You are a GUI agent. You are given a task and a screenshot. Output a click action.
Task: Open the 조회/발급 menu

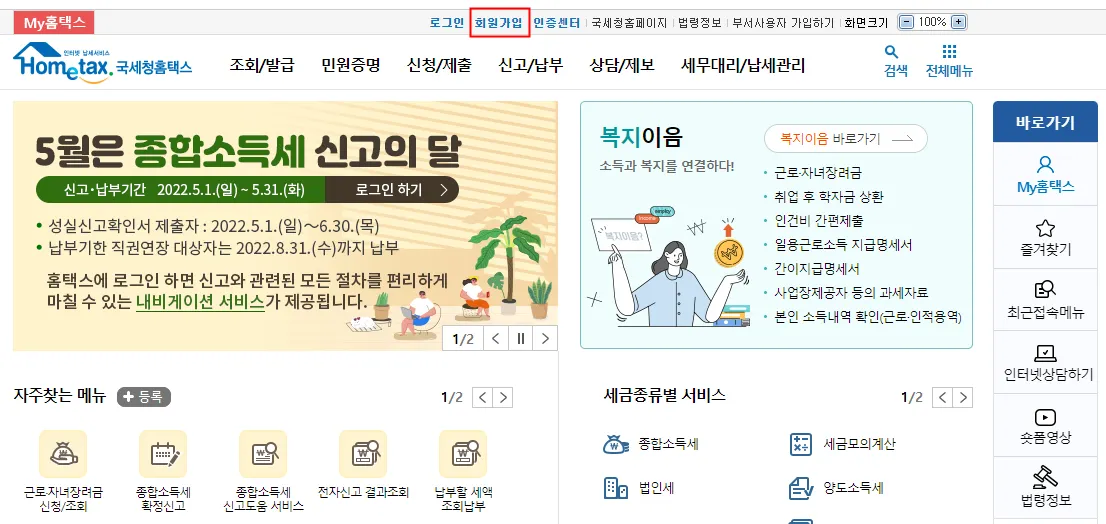[262, 66]
